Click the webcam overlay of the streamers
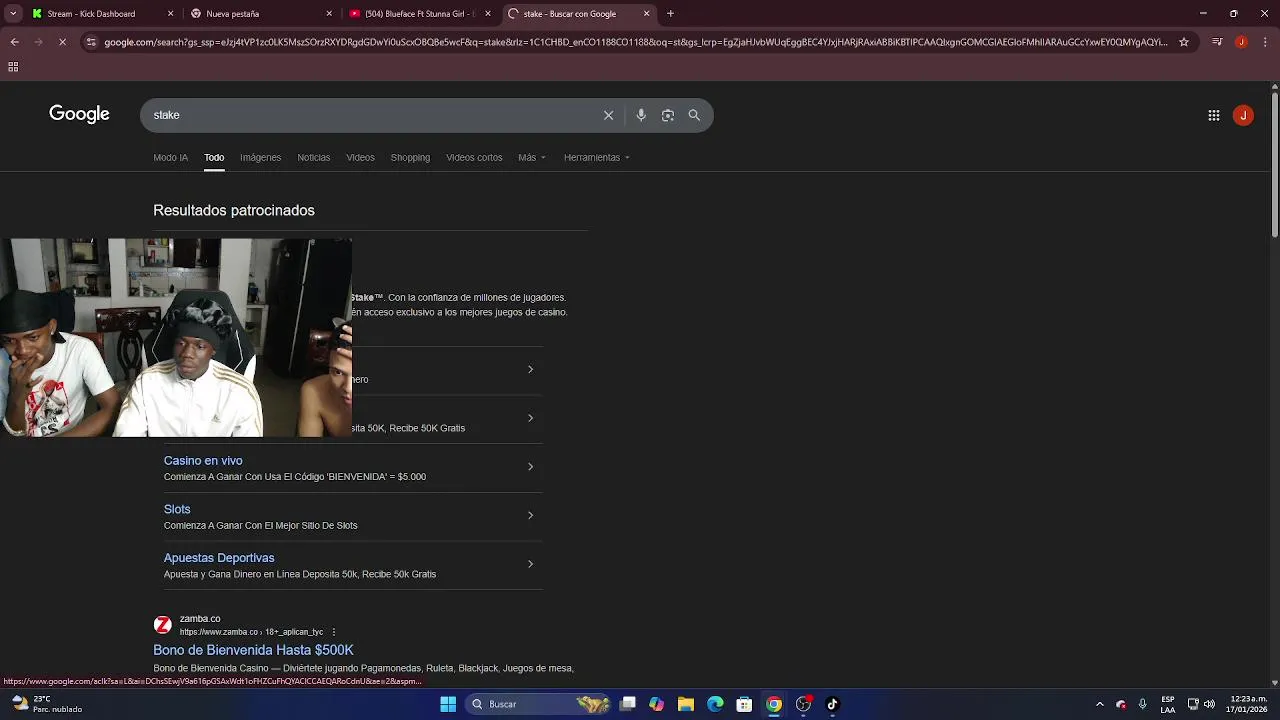1280x720 pixels. (x=176, y=337)
